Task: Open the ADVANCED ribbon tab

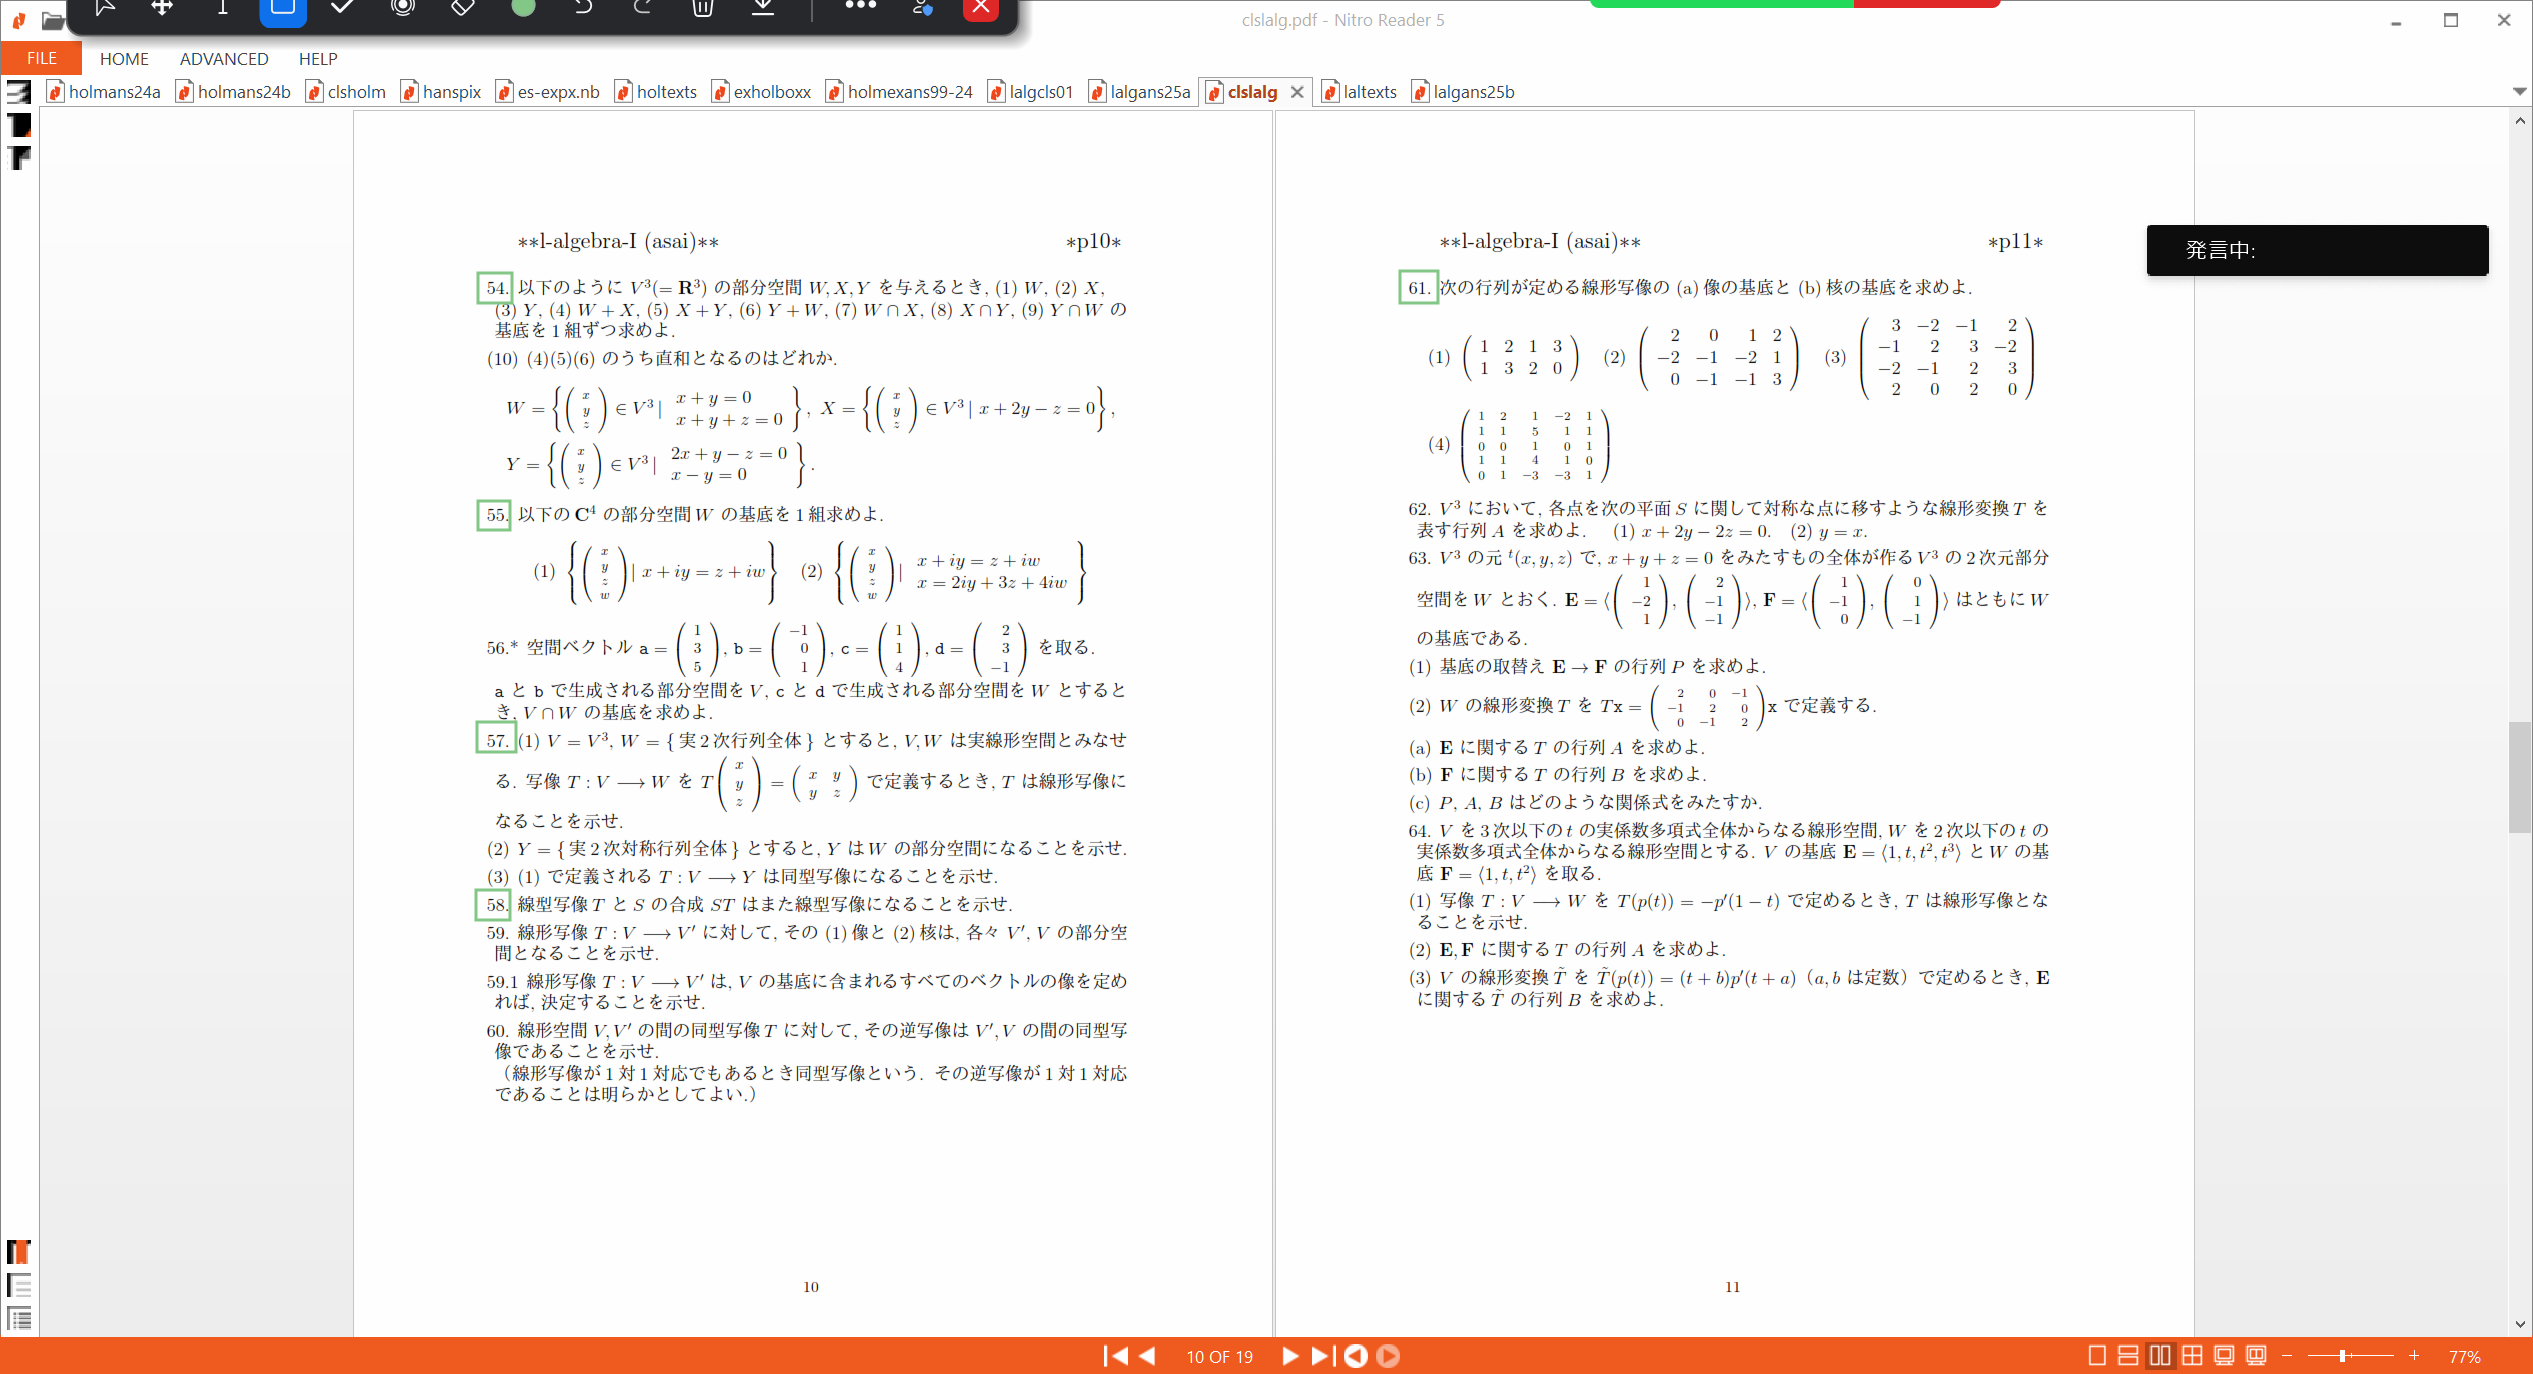Action: [x=224, y=59]
